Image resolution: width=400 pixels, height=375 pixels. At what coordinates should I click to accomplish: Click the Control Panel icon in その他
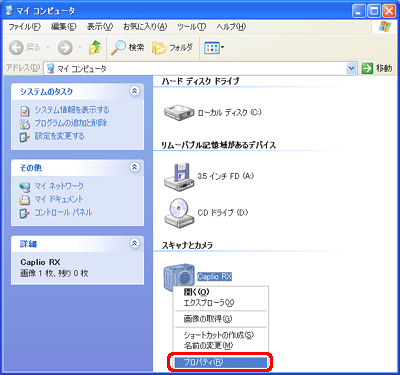[25, 213]
